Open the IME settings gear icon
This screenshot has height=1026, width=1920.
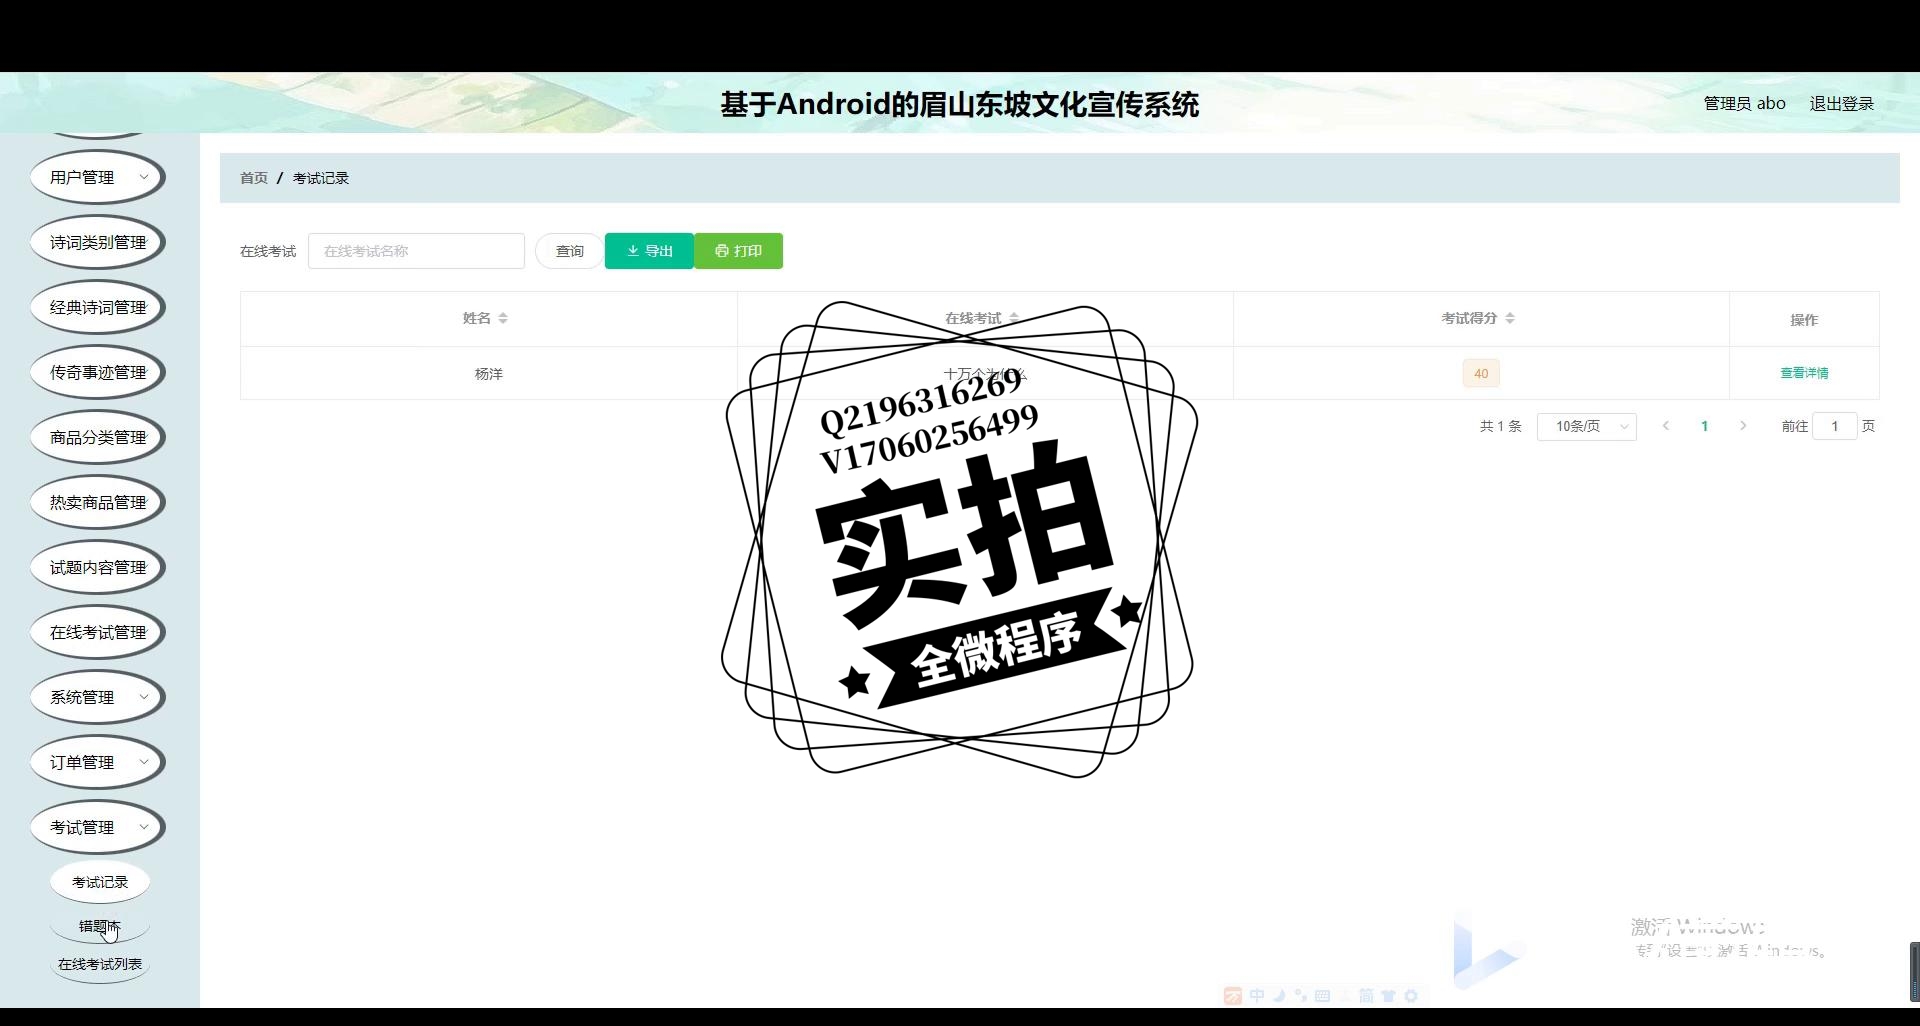(x=1411, y=996)
